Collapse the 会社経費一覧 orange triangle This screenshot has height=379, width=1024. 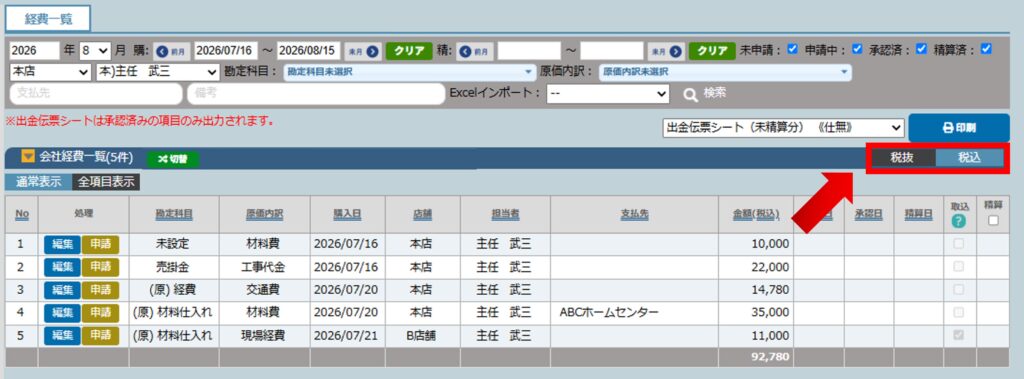(27, 157)
